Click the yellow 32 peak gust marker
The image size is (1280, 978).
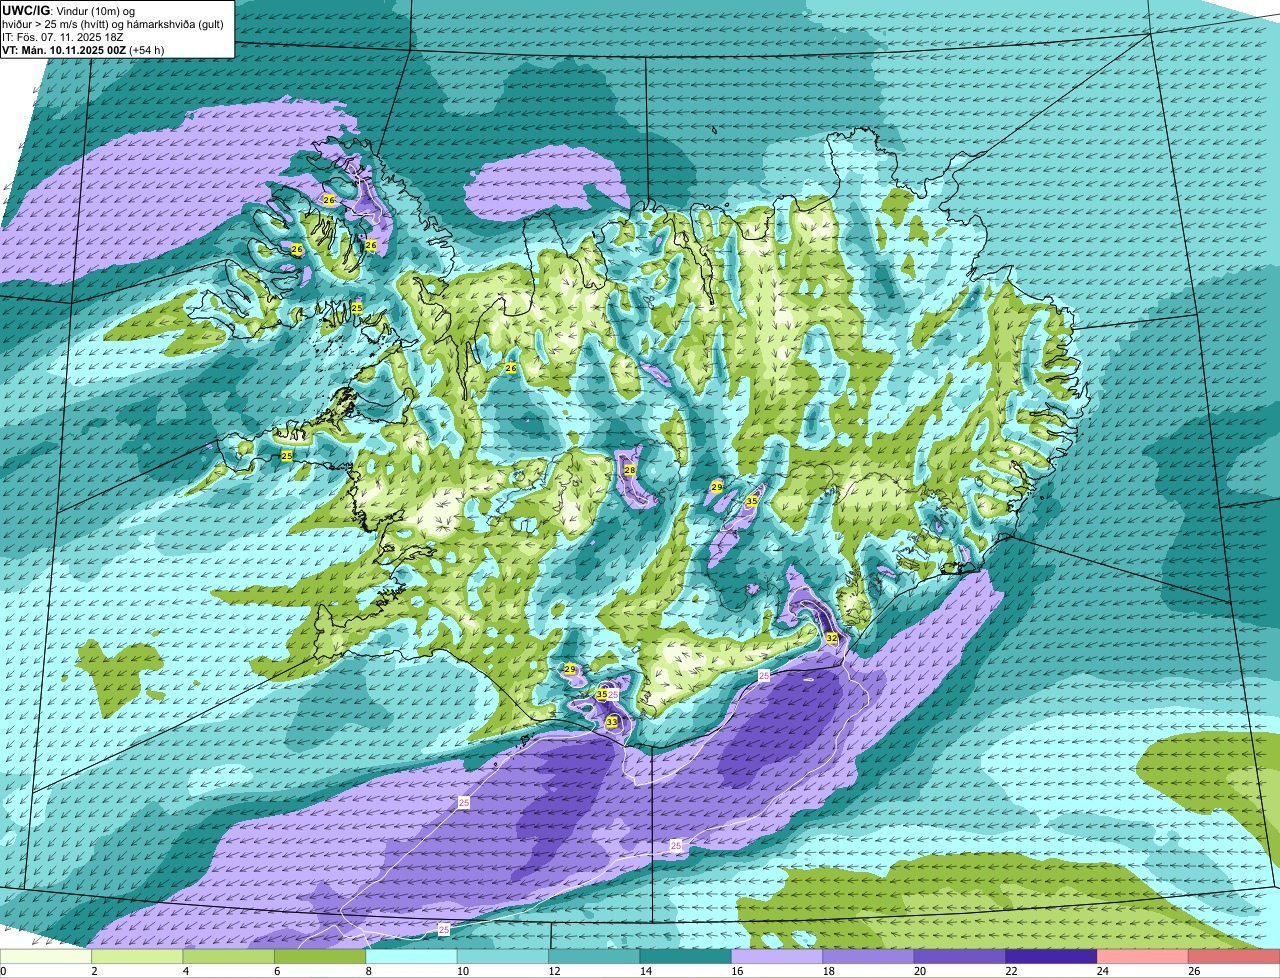(x=832, y=637)
